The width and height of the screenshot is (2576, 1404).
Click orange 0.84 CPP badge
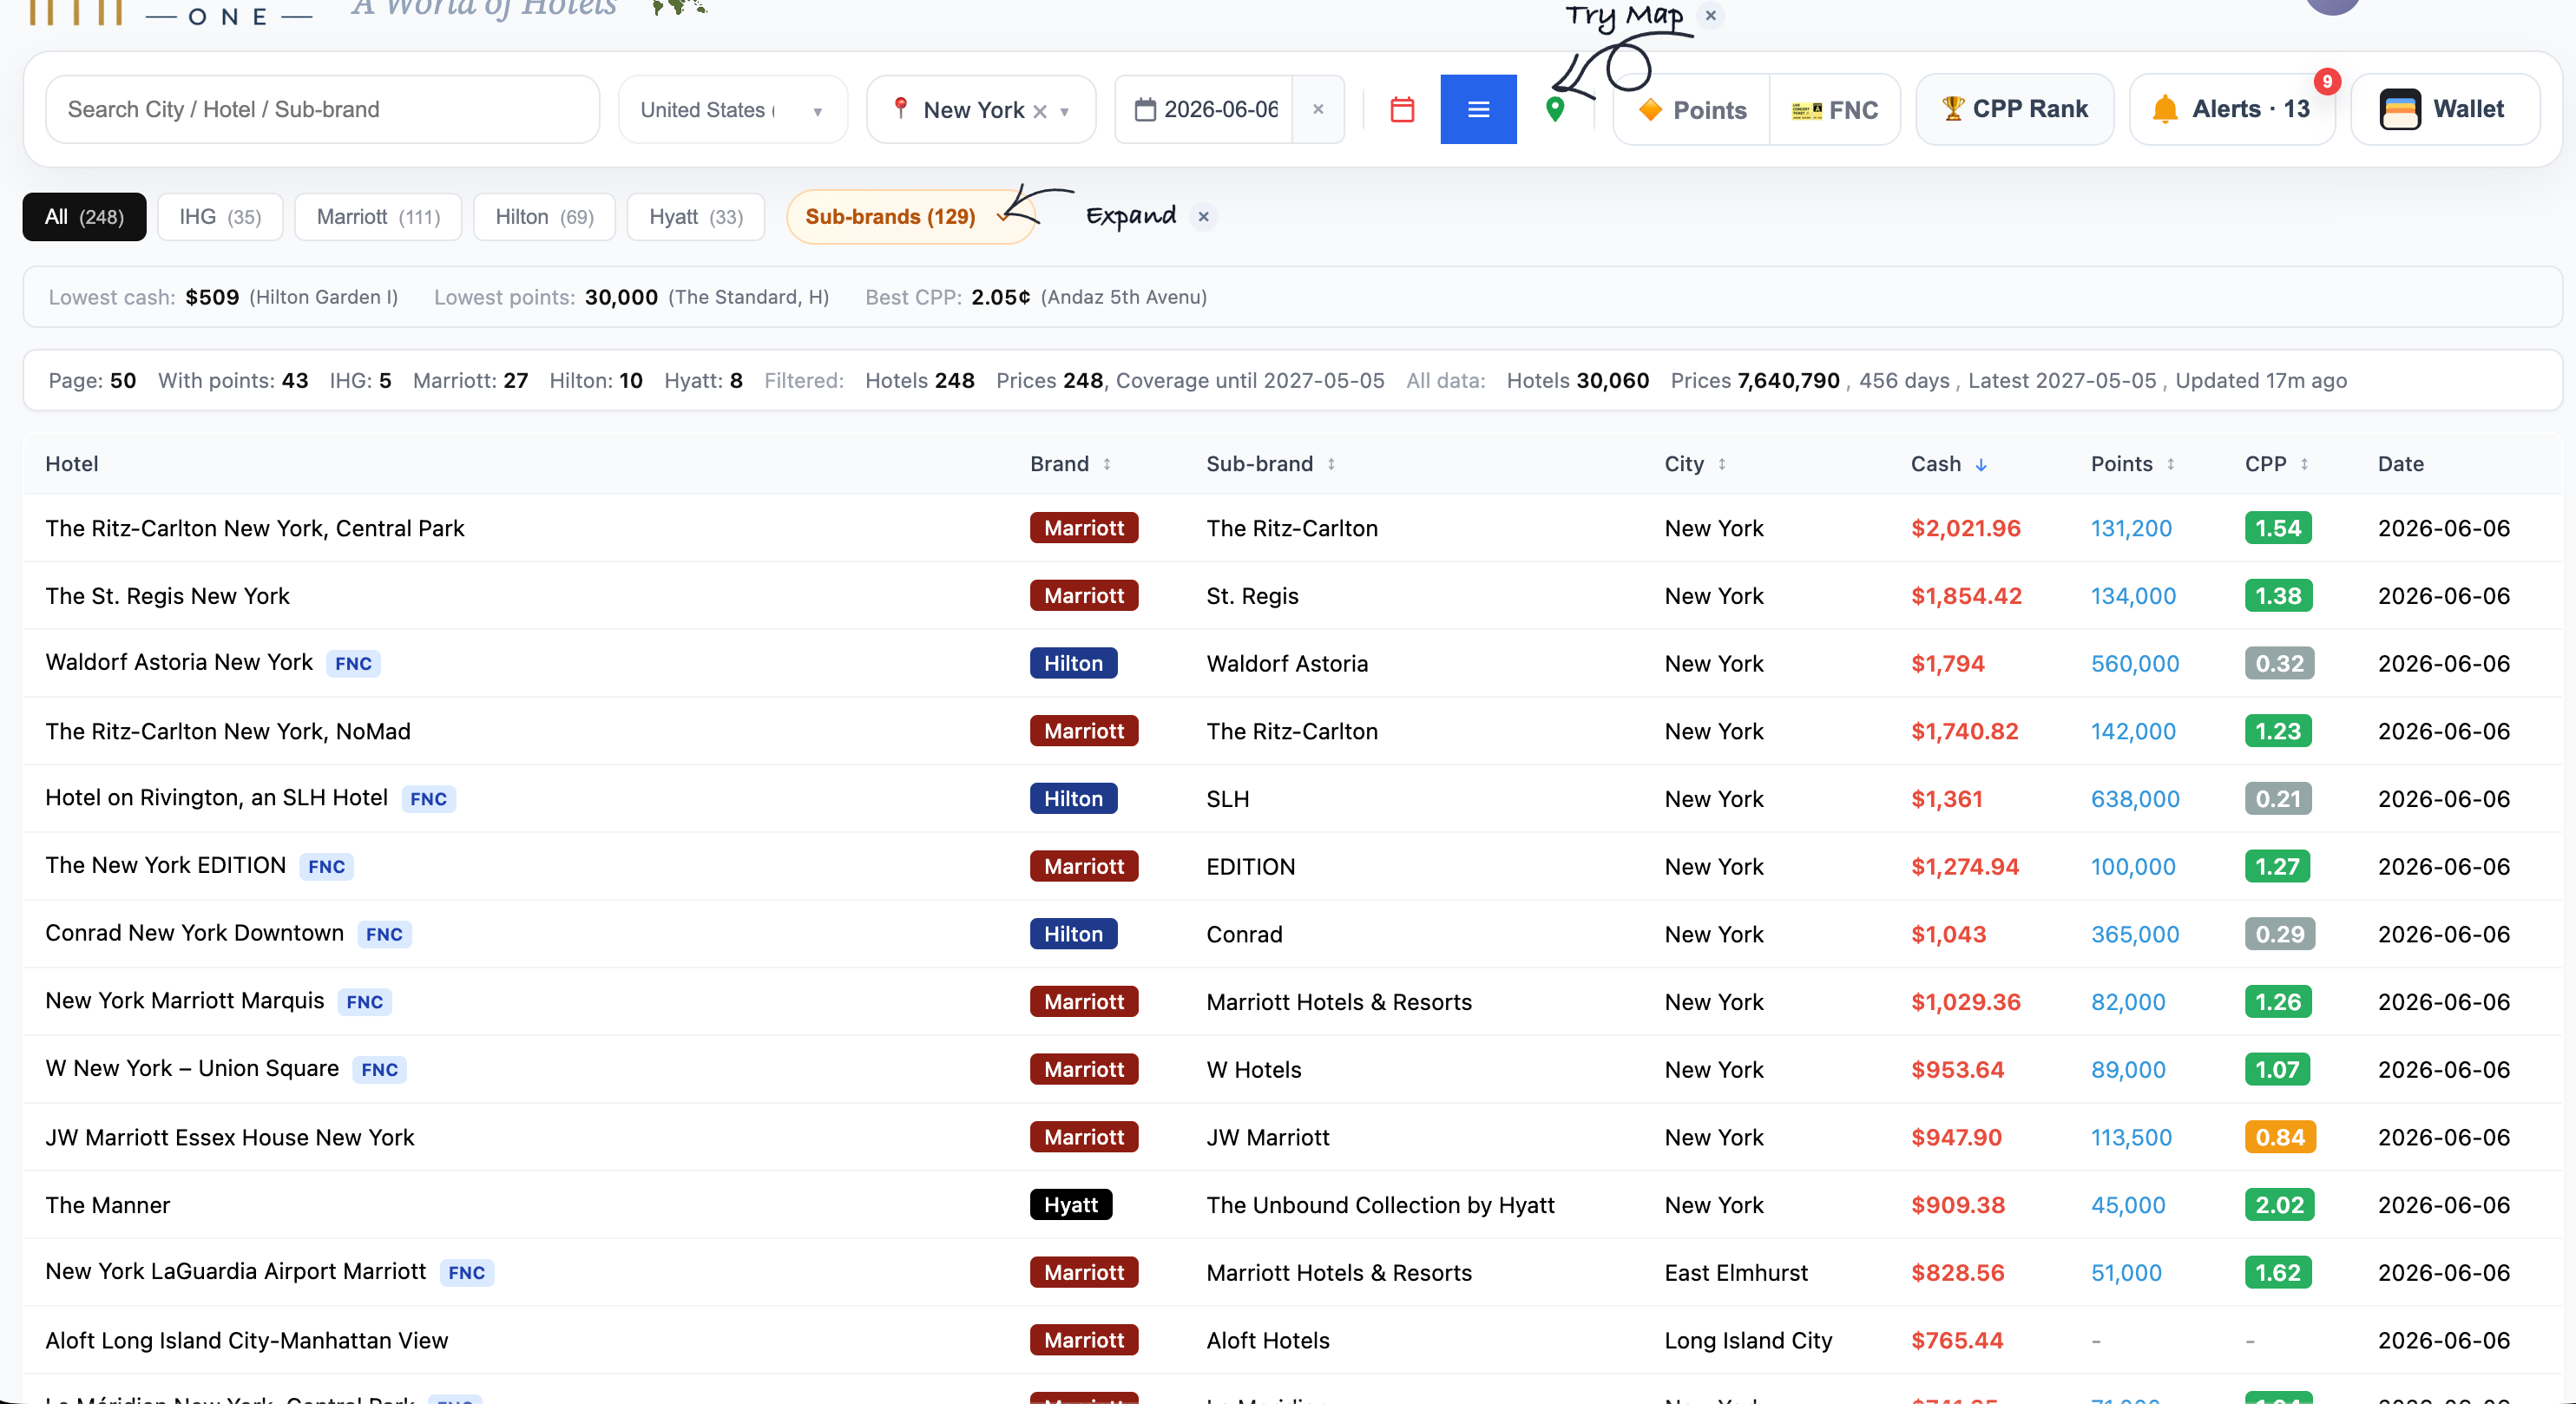2280,1137
